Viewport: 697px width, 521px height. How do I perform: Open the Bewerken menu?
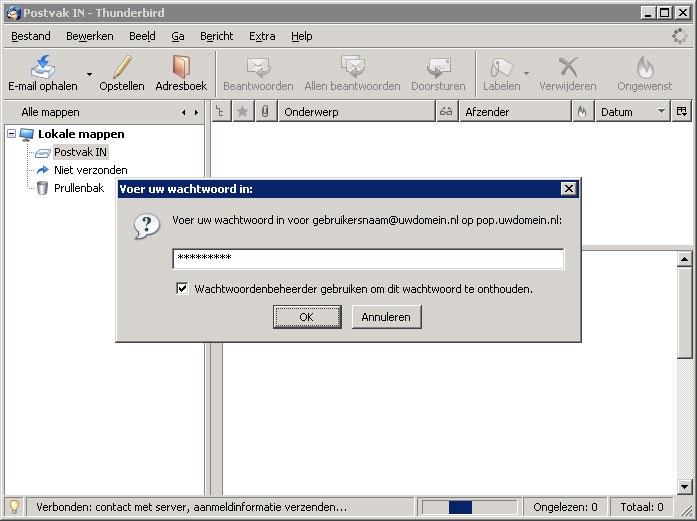pyautogui.click(x=89, y=36)
